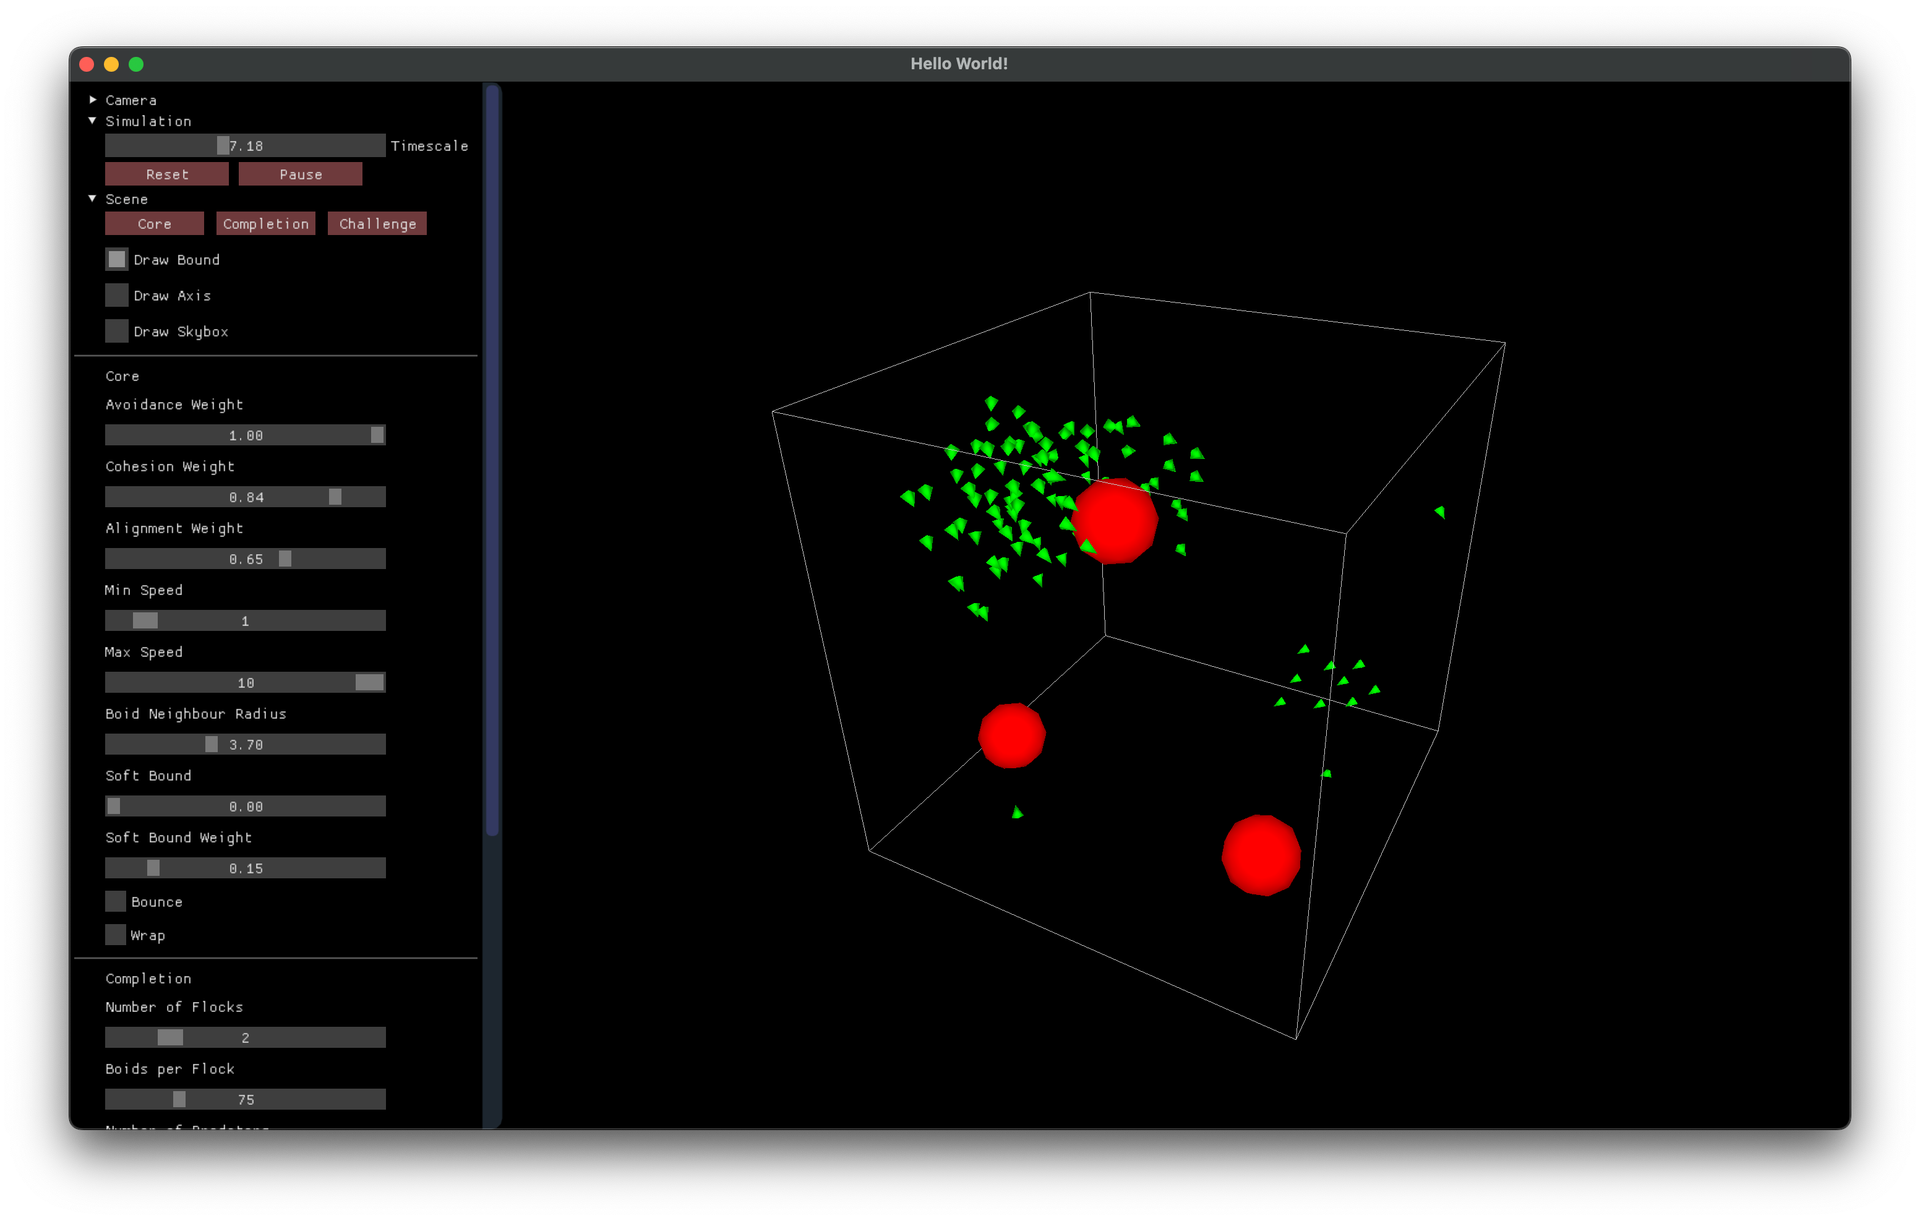Screen dimensions: 1920x1221
Task: Click the Cohesion Weight slider
Action: click(x=245, y=497)
